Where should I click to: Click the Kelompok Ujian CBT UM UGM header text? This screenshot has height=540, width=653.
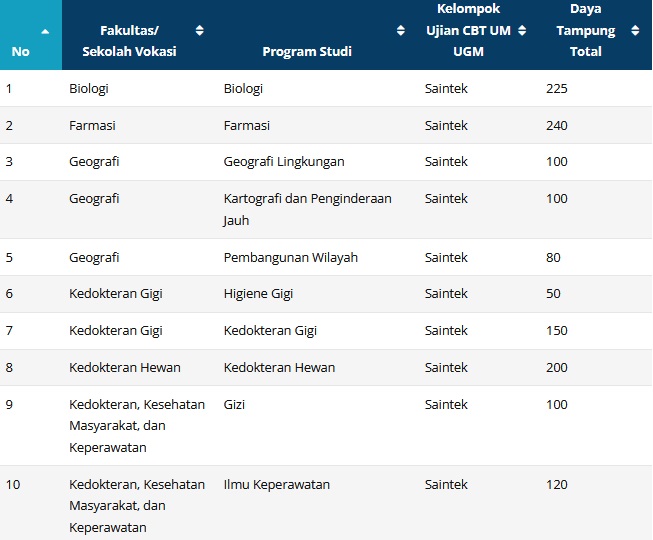point(468,30)
